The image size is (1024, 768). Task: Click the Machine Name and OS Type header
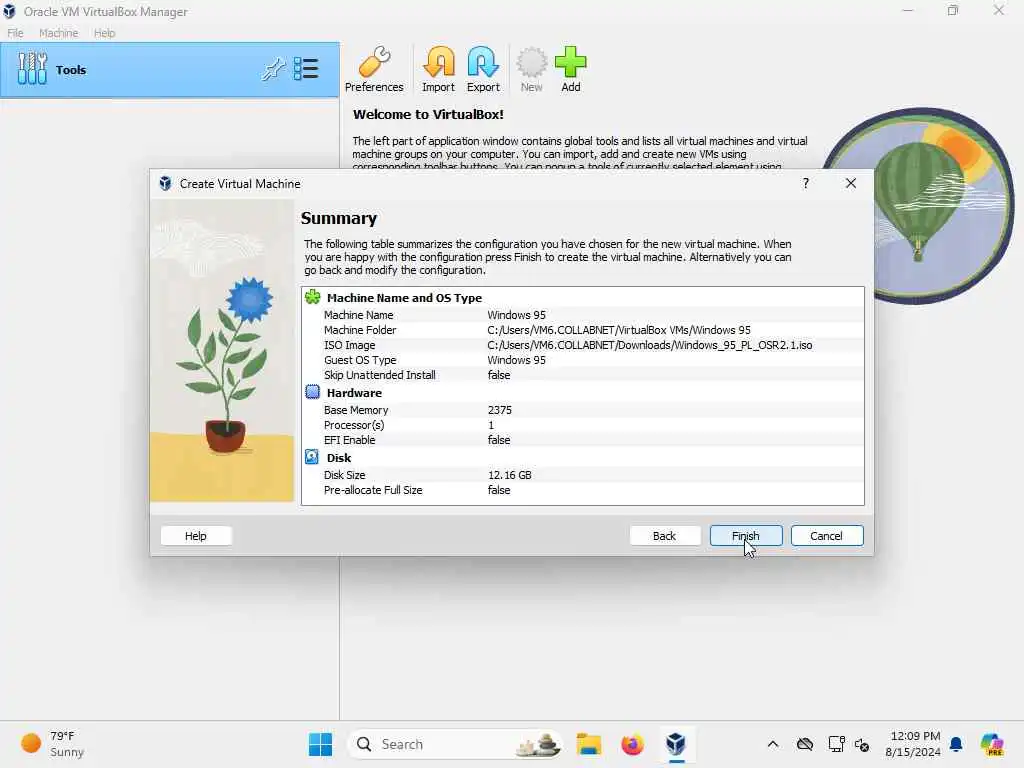(404, 298)
